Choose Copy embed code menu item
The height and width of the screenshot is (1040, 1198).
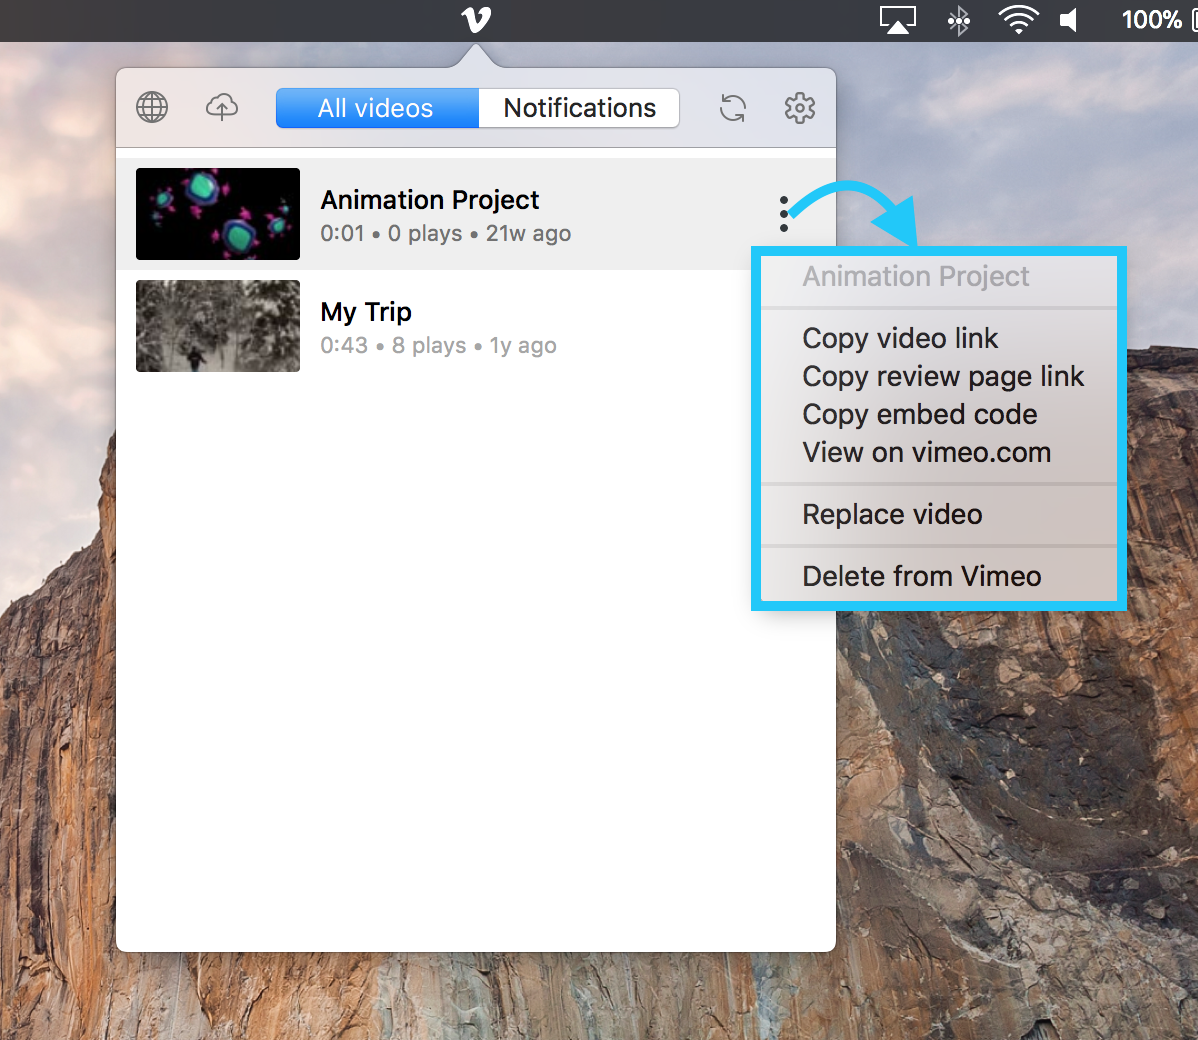pos(919,414)
